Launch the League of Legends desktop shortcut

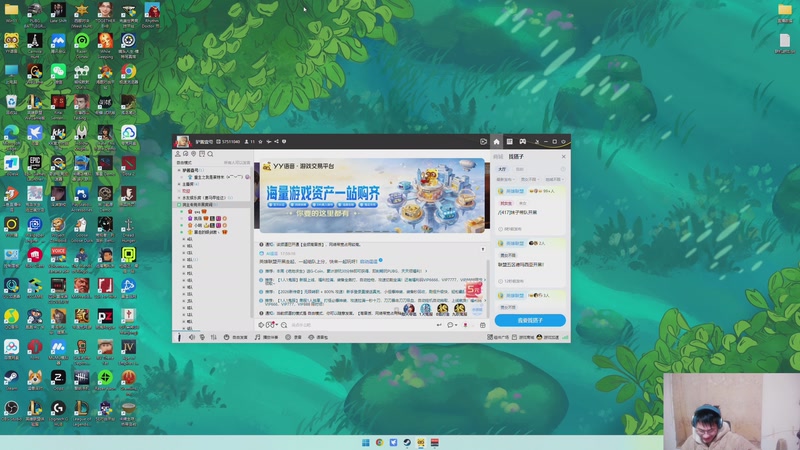[x=82, y=410]
